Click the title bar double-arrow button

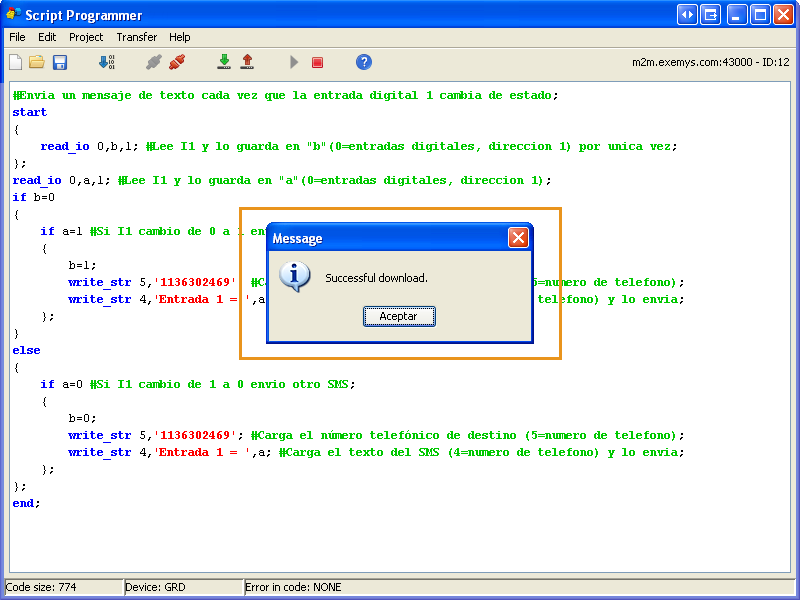[x=686, y=14]
